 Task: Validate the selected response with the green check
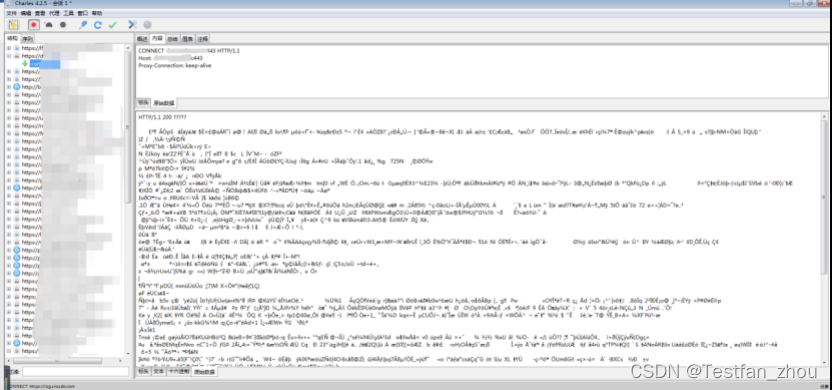click(112, 24)
